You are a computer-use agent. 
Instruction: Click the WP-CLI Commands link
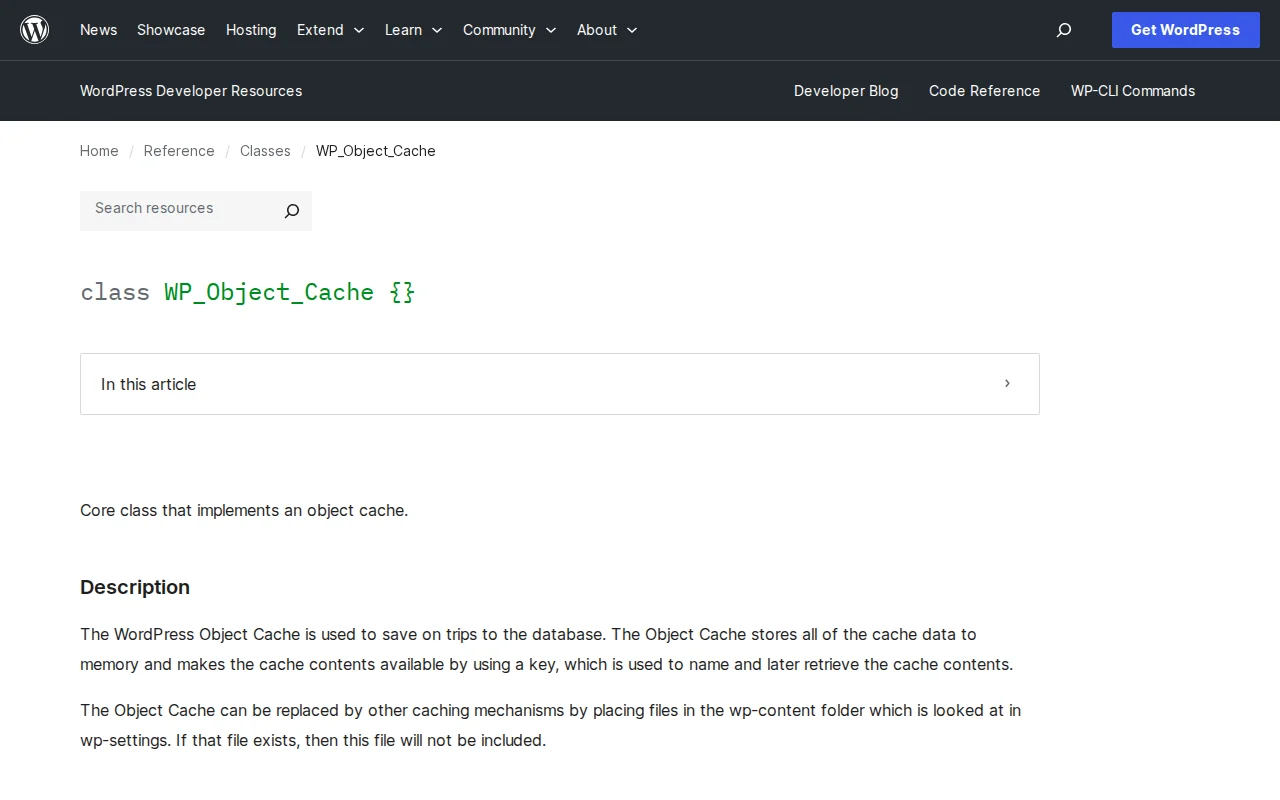1133,91
